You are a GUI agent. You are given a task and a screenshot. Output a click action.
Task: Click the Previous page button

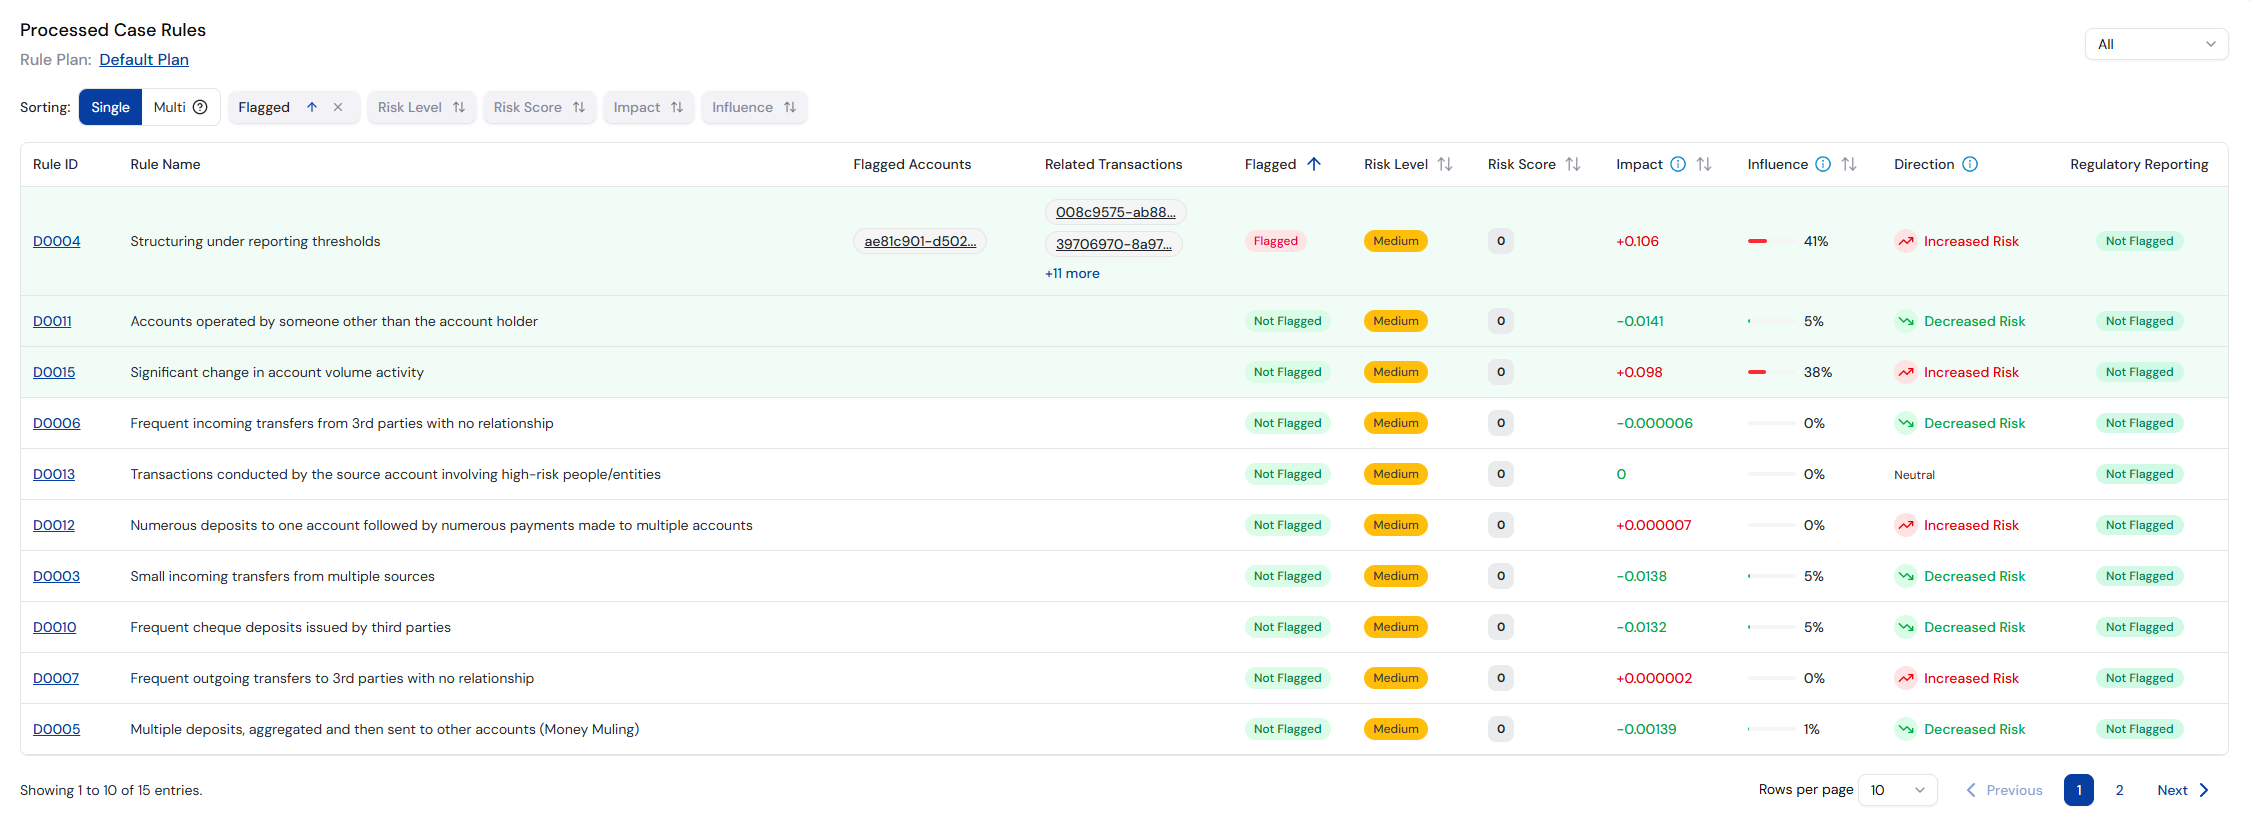(2004, 790)
